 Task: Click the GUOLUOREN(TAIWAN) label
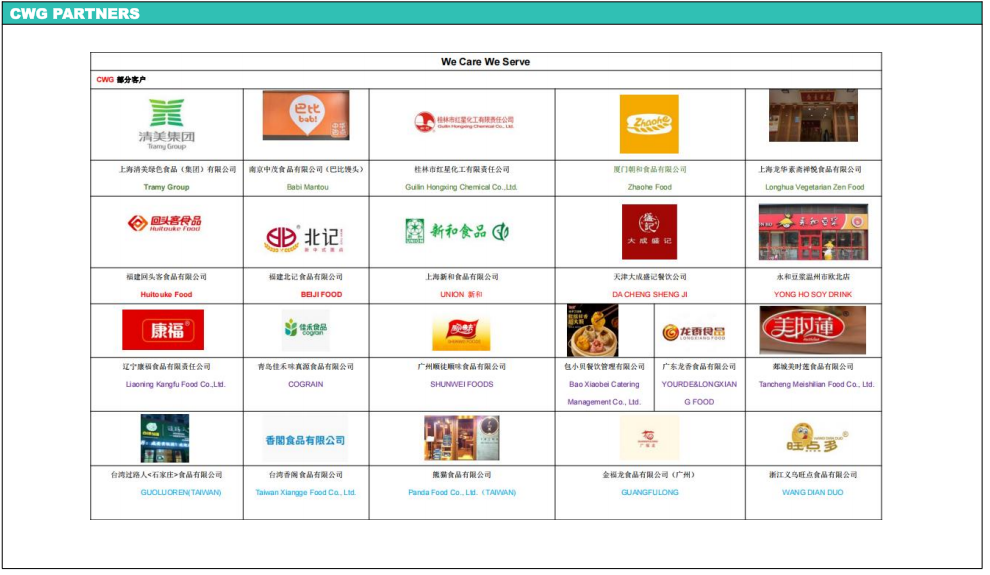166,492
